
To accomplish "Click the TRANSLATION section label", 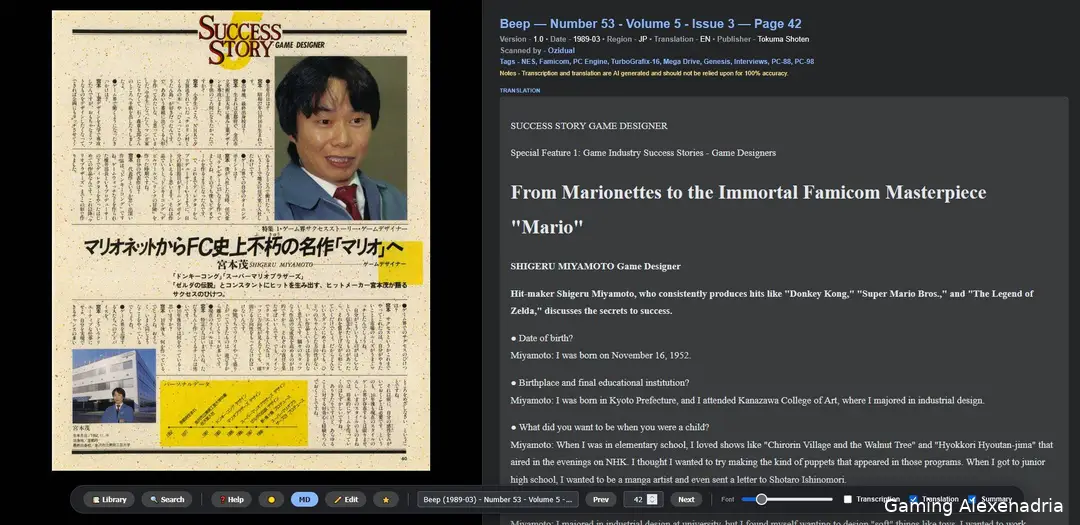I will coord(520,90).
